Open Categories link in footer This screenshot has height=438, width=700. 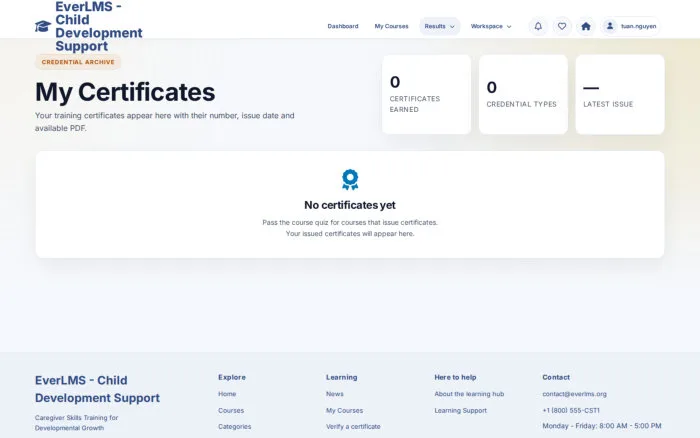[235, 426]
